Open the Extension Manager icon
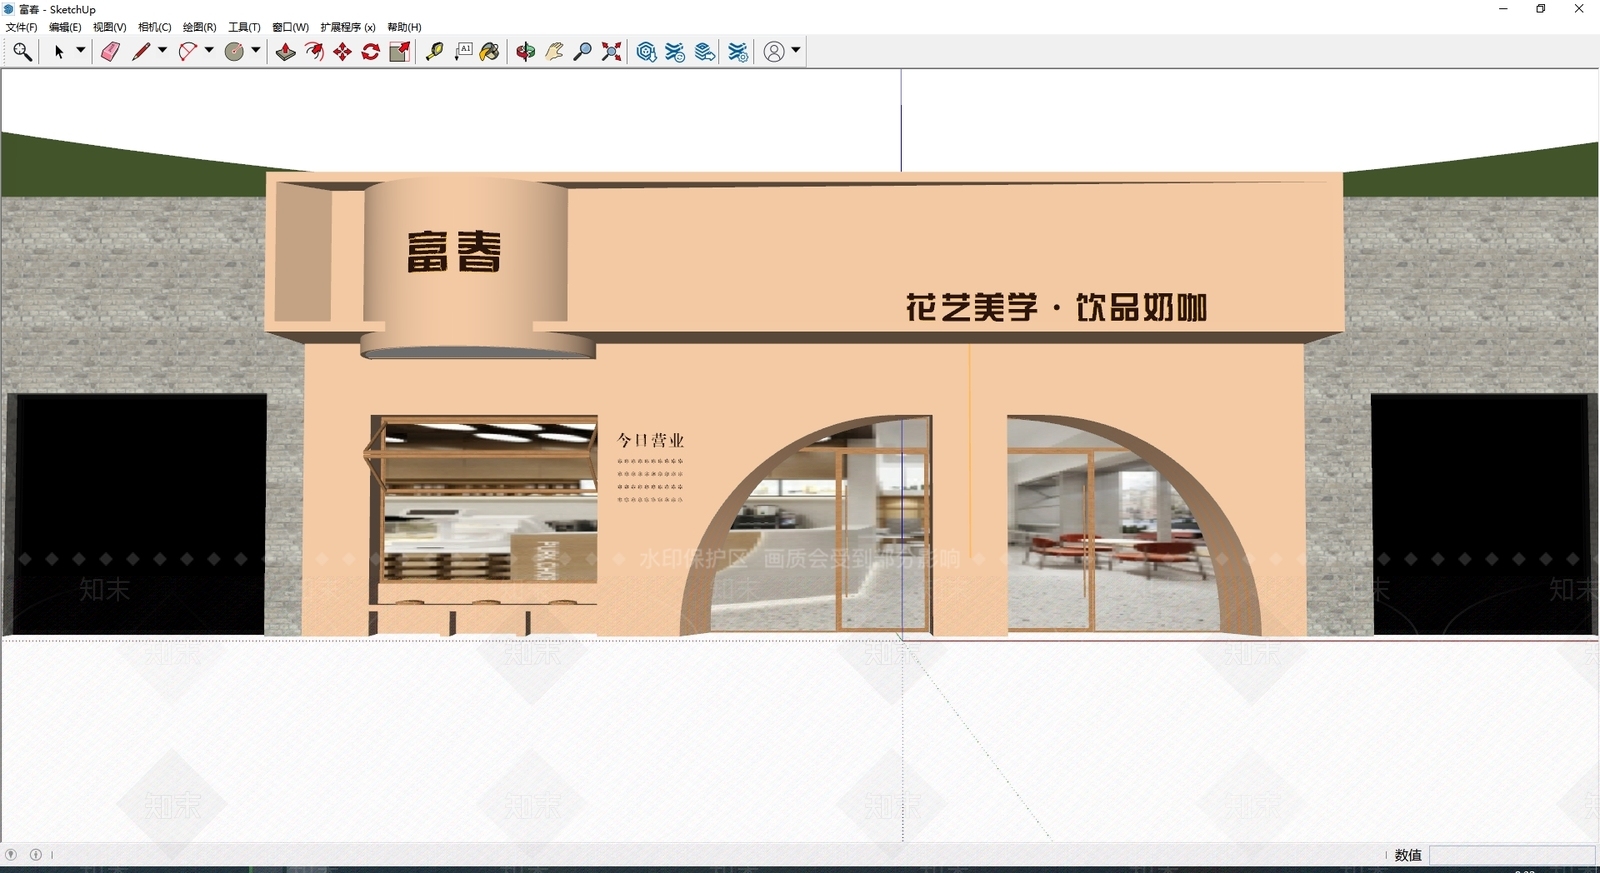The image size is (1600, 873). 738,52
